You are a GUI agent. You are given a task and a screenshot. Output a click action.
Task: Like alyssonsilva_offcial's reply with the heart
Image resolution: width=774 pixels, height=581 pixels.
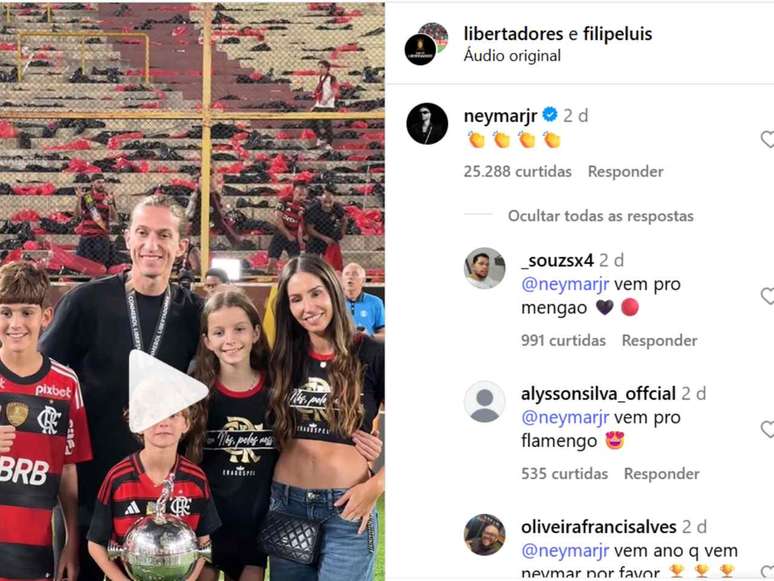point(767,429)
